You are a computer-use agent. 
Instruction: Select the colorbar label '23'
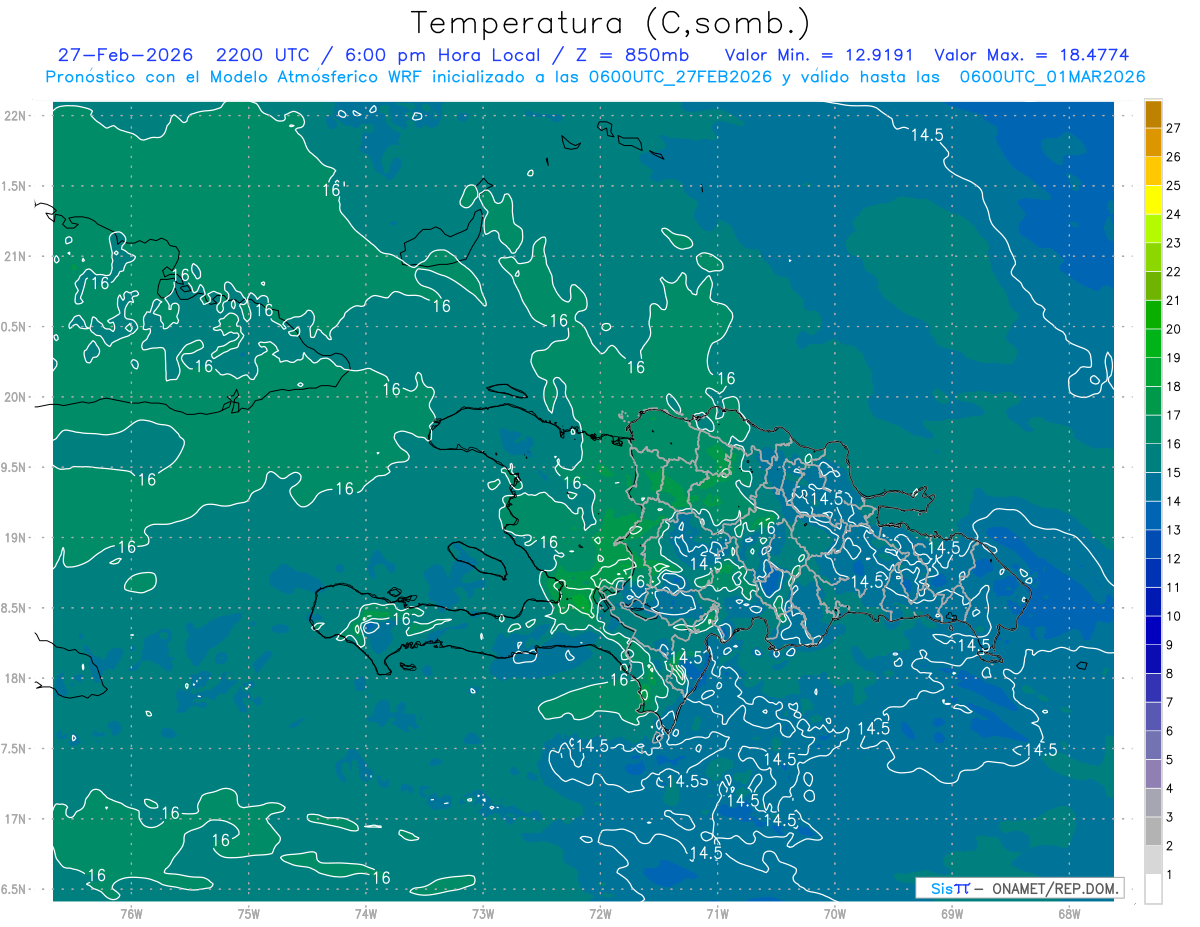(1174, 243)
